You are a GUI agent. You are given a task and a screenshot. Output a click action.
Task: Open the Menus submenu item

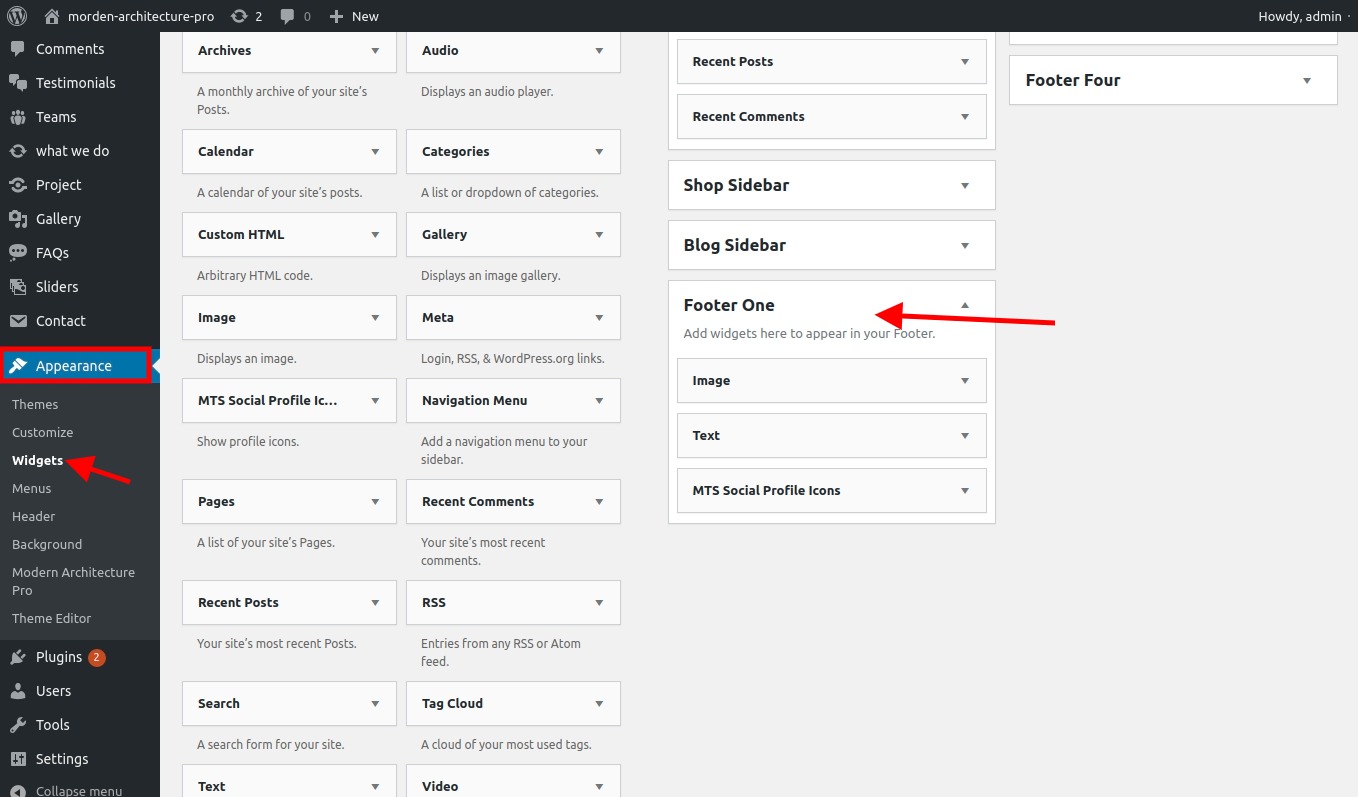[x=32, y=488]
